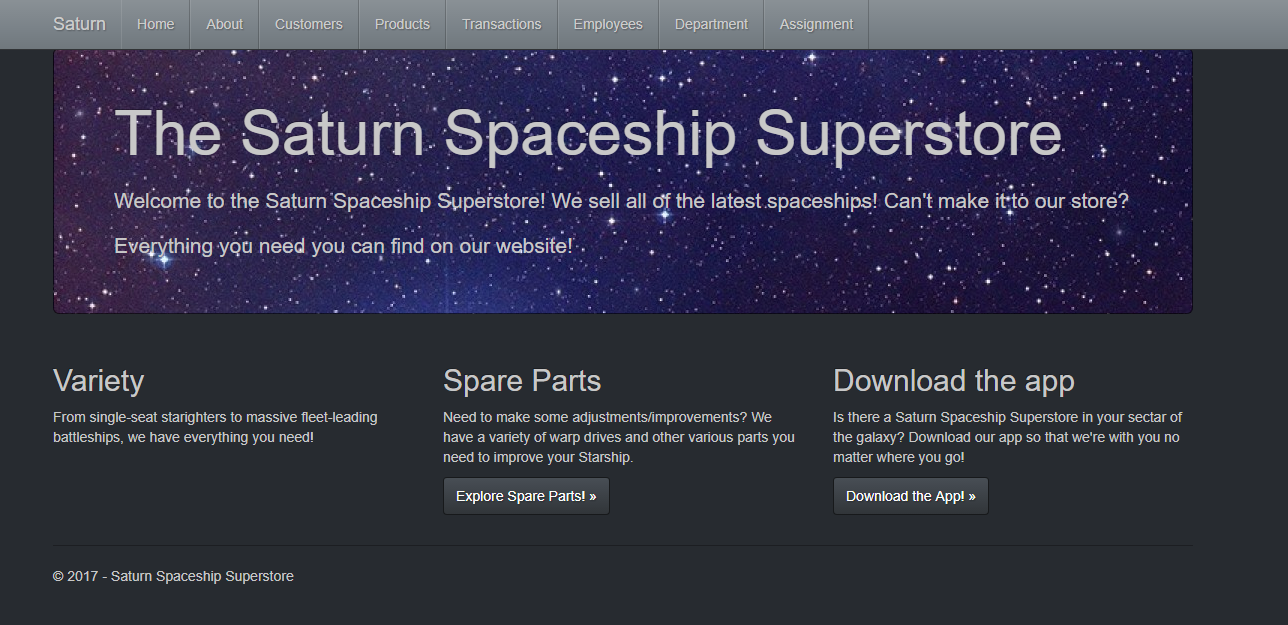Switch to the Assignment page

[816, 24]
